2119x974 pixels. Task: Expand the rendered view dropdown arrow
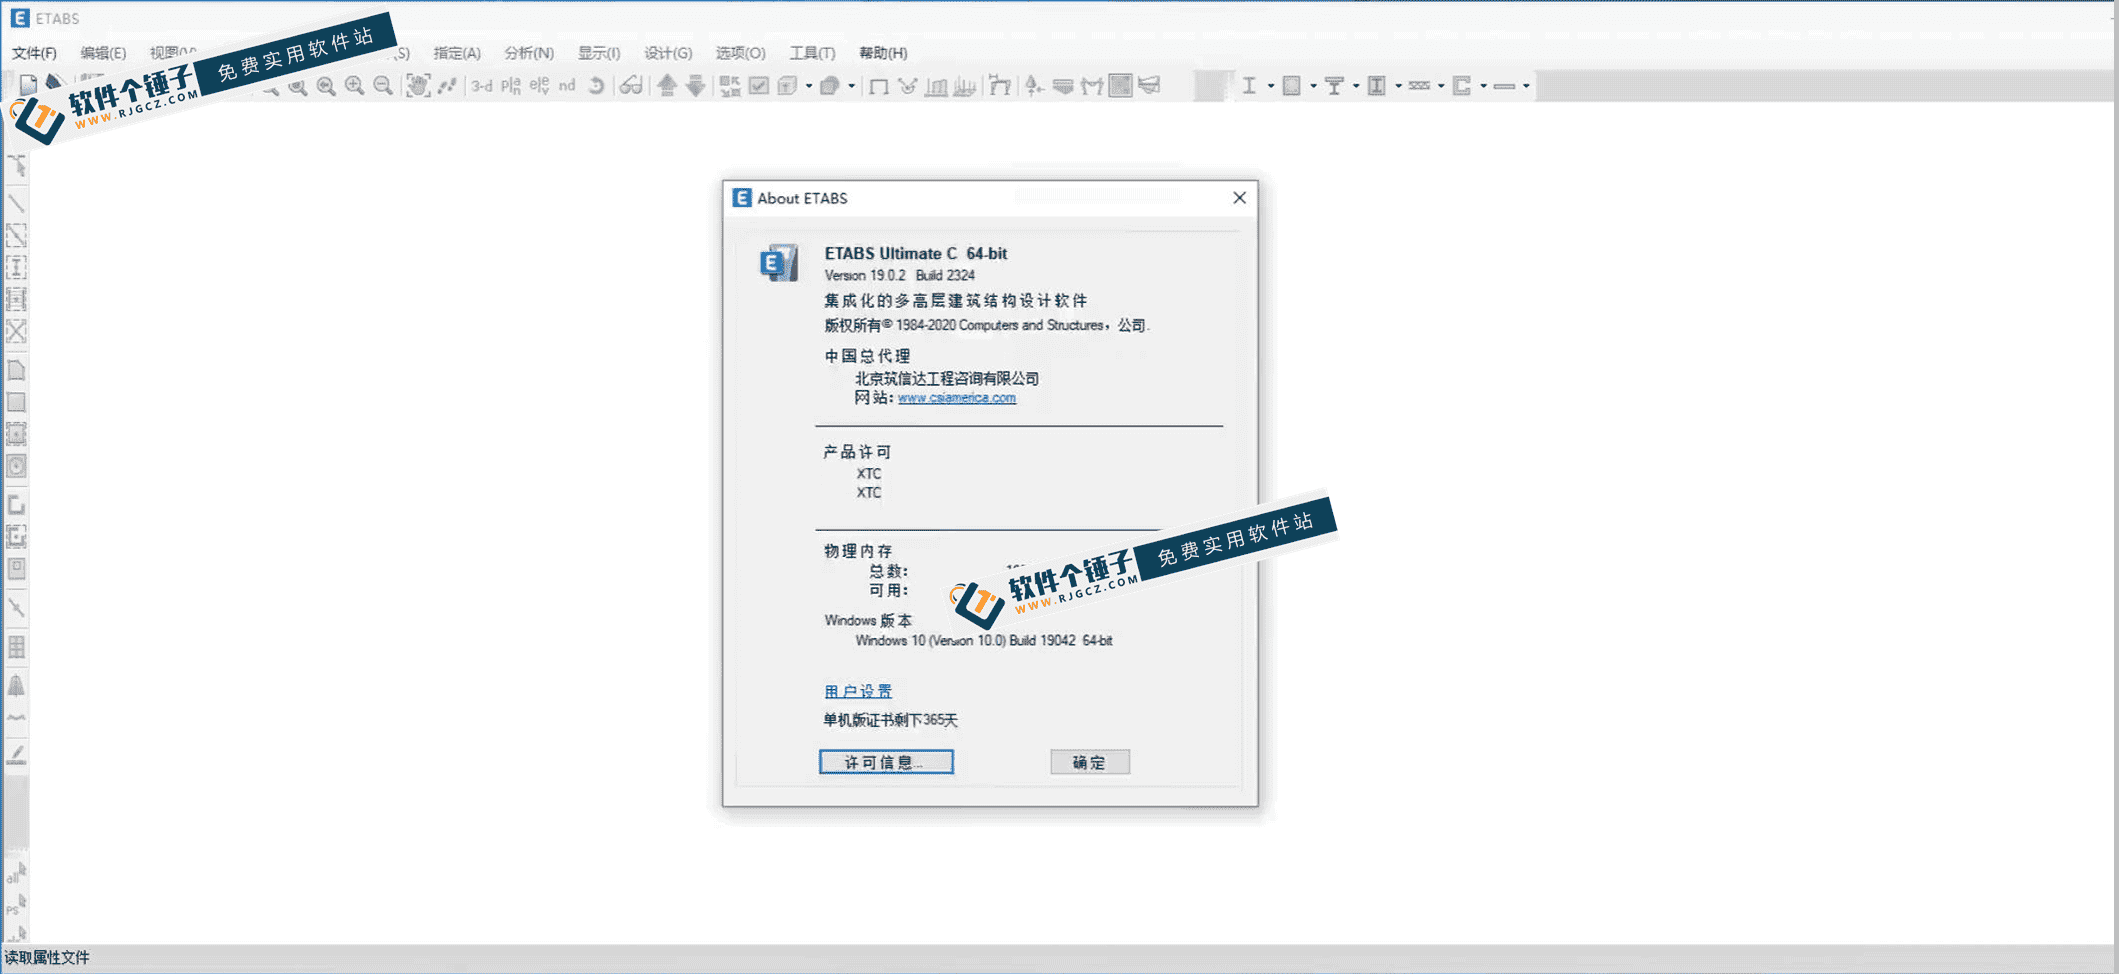(x=852, y=86)
